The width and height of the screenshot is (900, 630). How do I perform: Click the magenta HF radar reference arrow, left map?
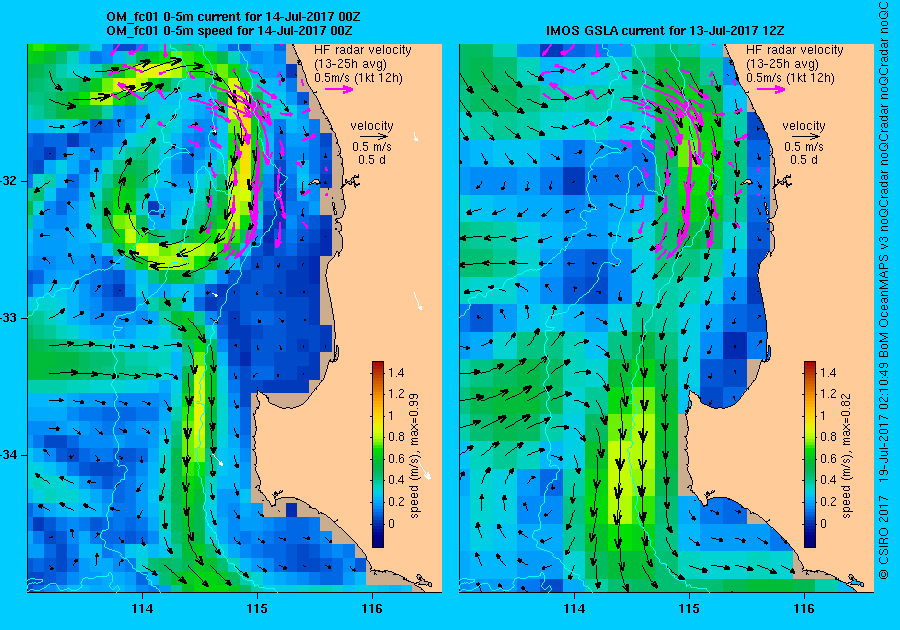click(x=339, y=89)
